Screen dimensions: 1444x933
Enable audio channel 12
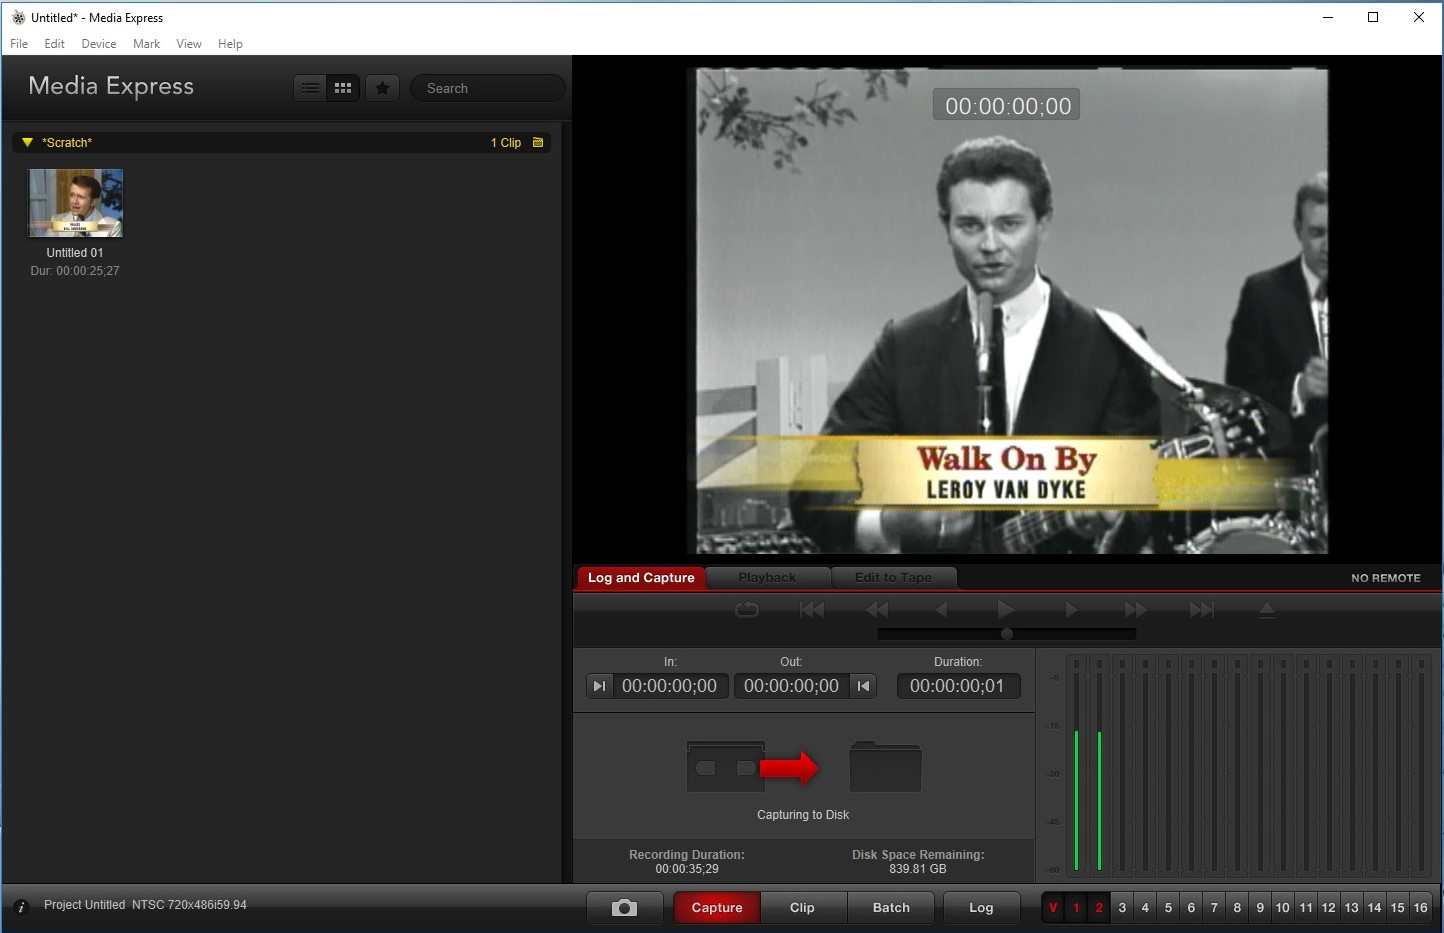click(x=1329, y=908)
